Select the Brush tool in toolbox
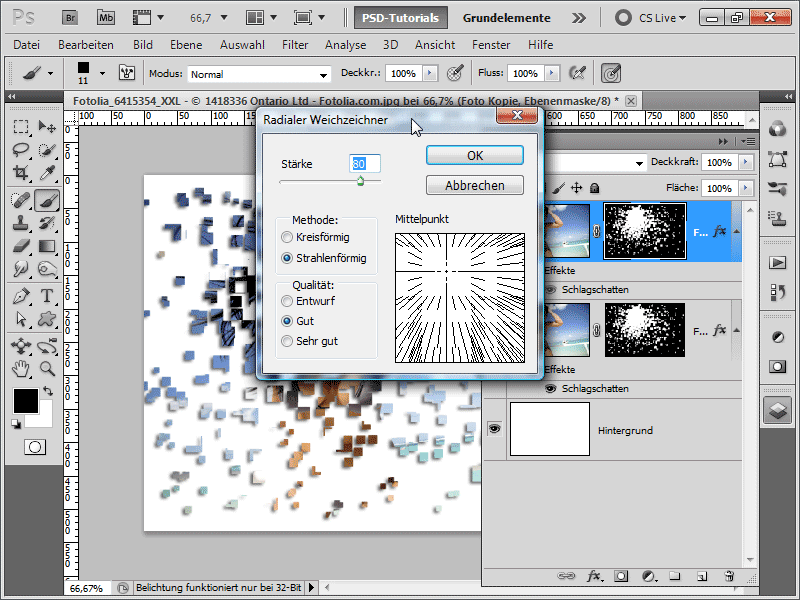This screenshot has height=600, width=800. [x=47, y=200]
